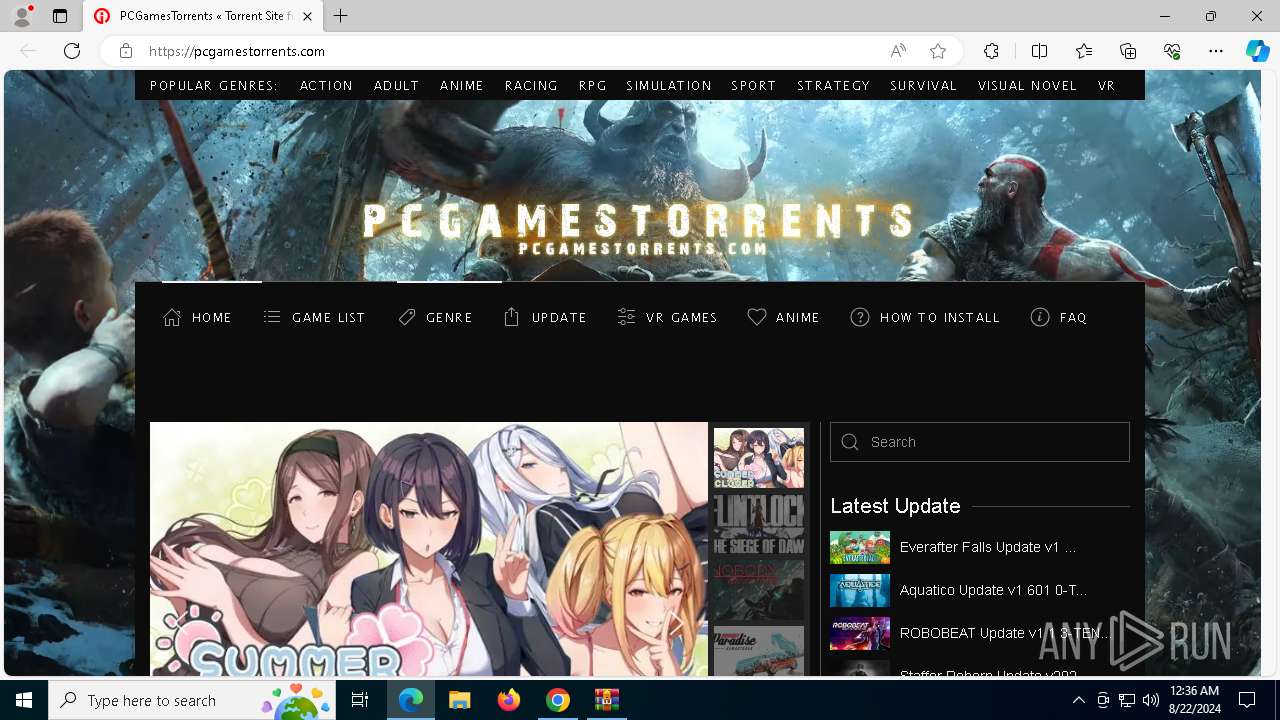
Task: Open File Explorer from taskbar
Action: (x=459, y=700)
